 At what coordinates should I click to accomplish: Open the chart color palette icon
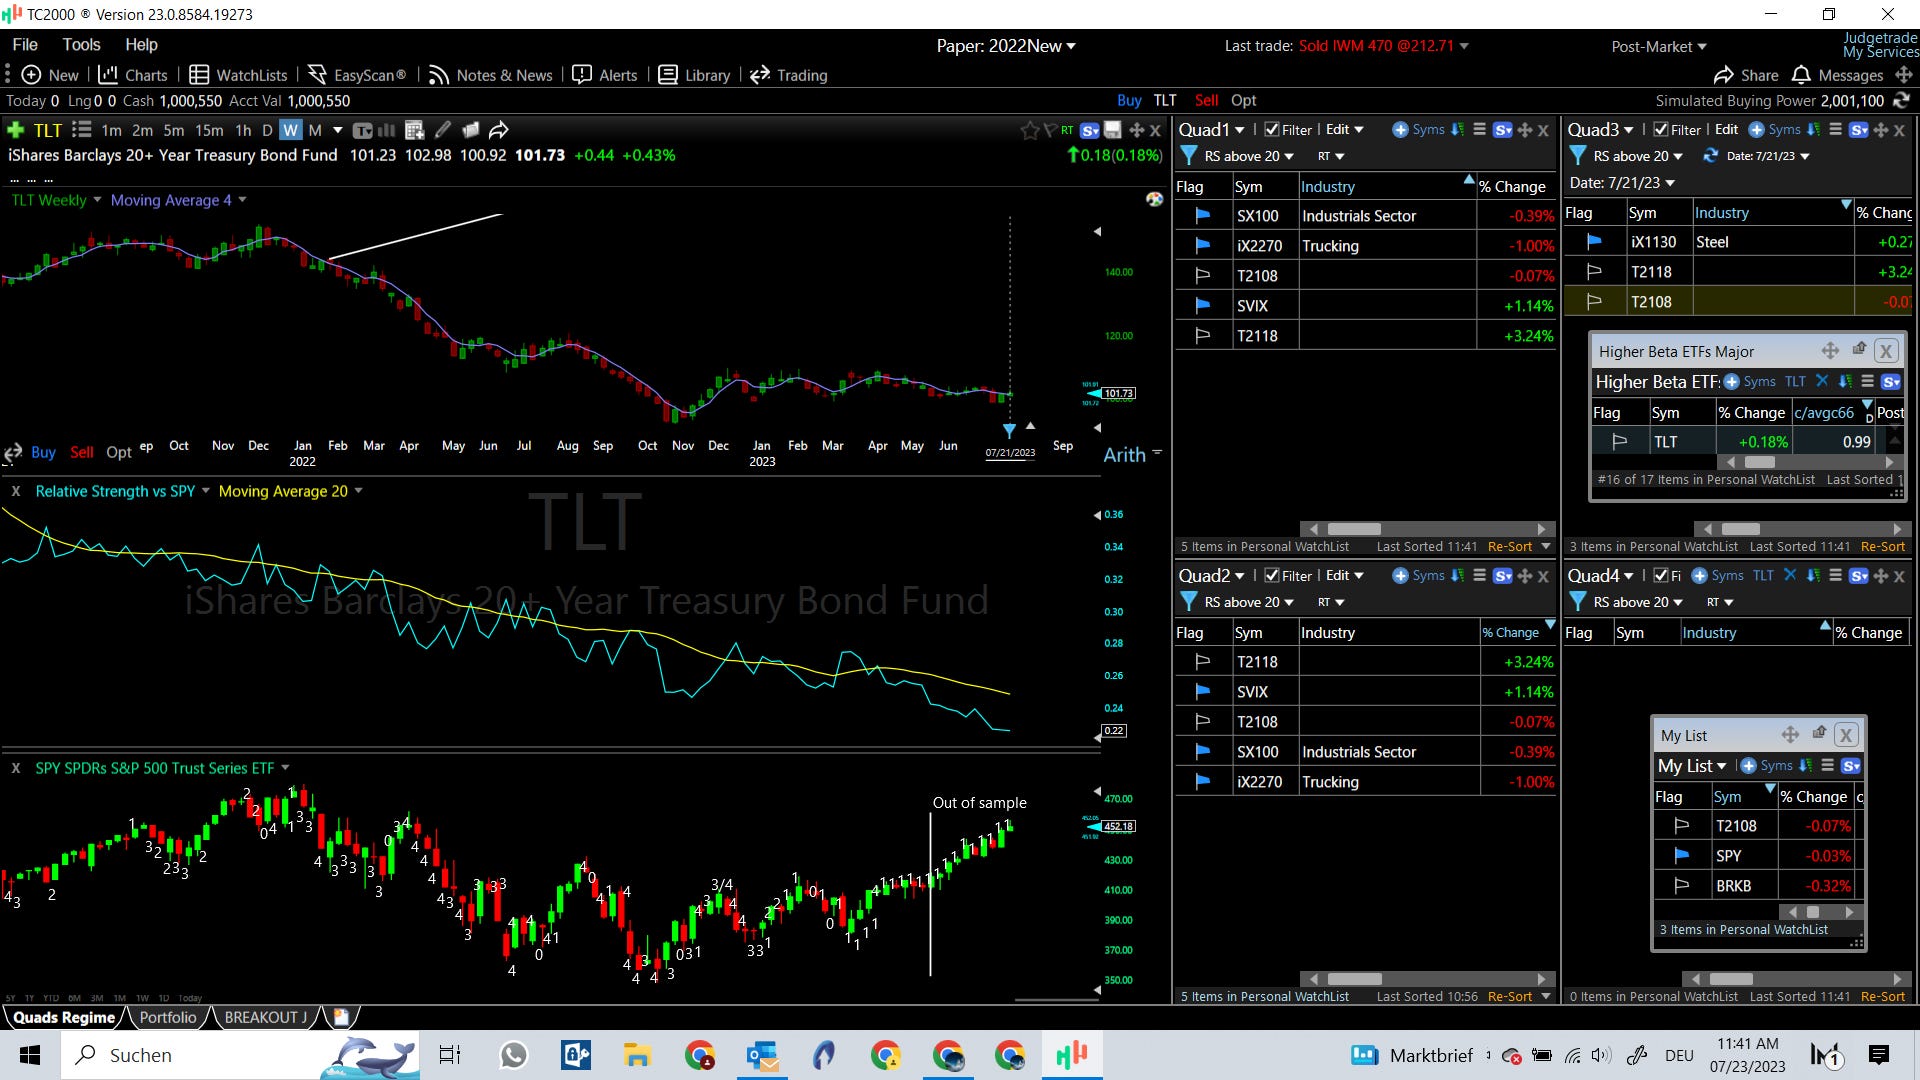click(1154, 199)
